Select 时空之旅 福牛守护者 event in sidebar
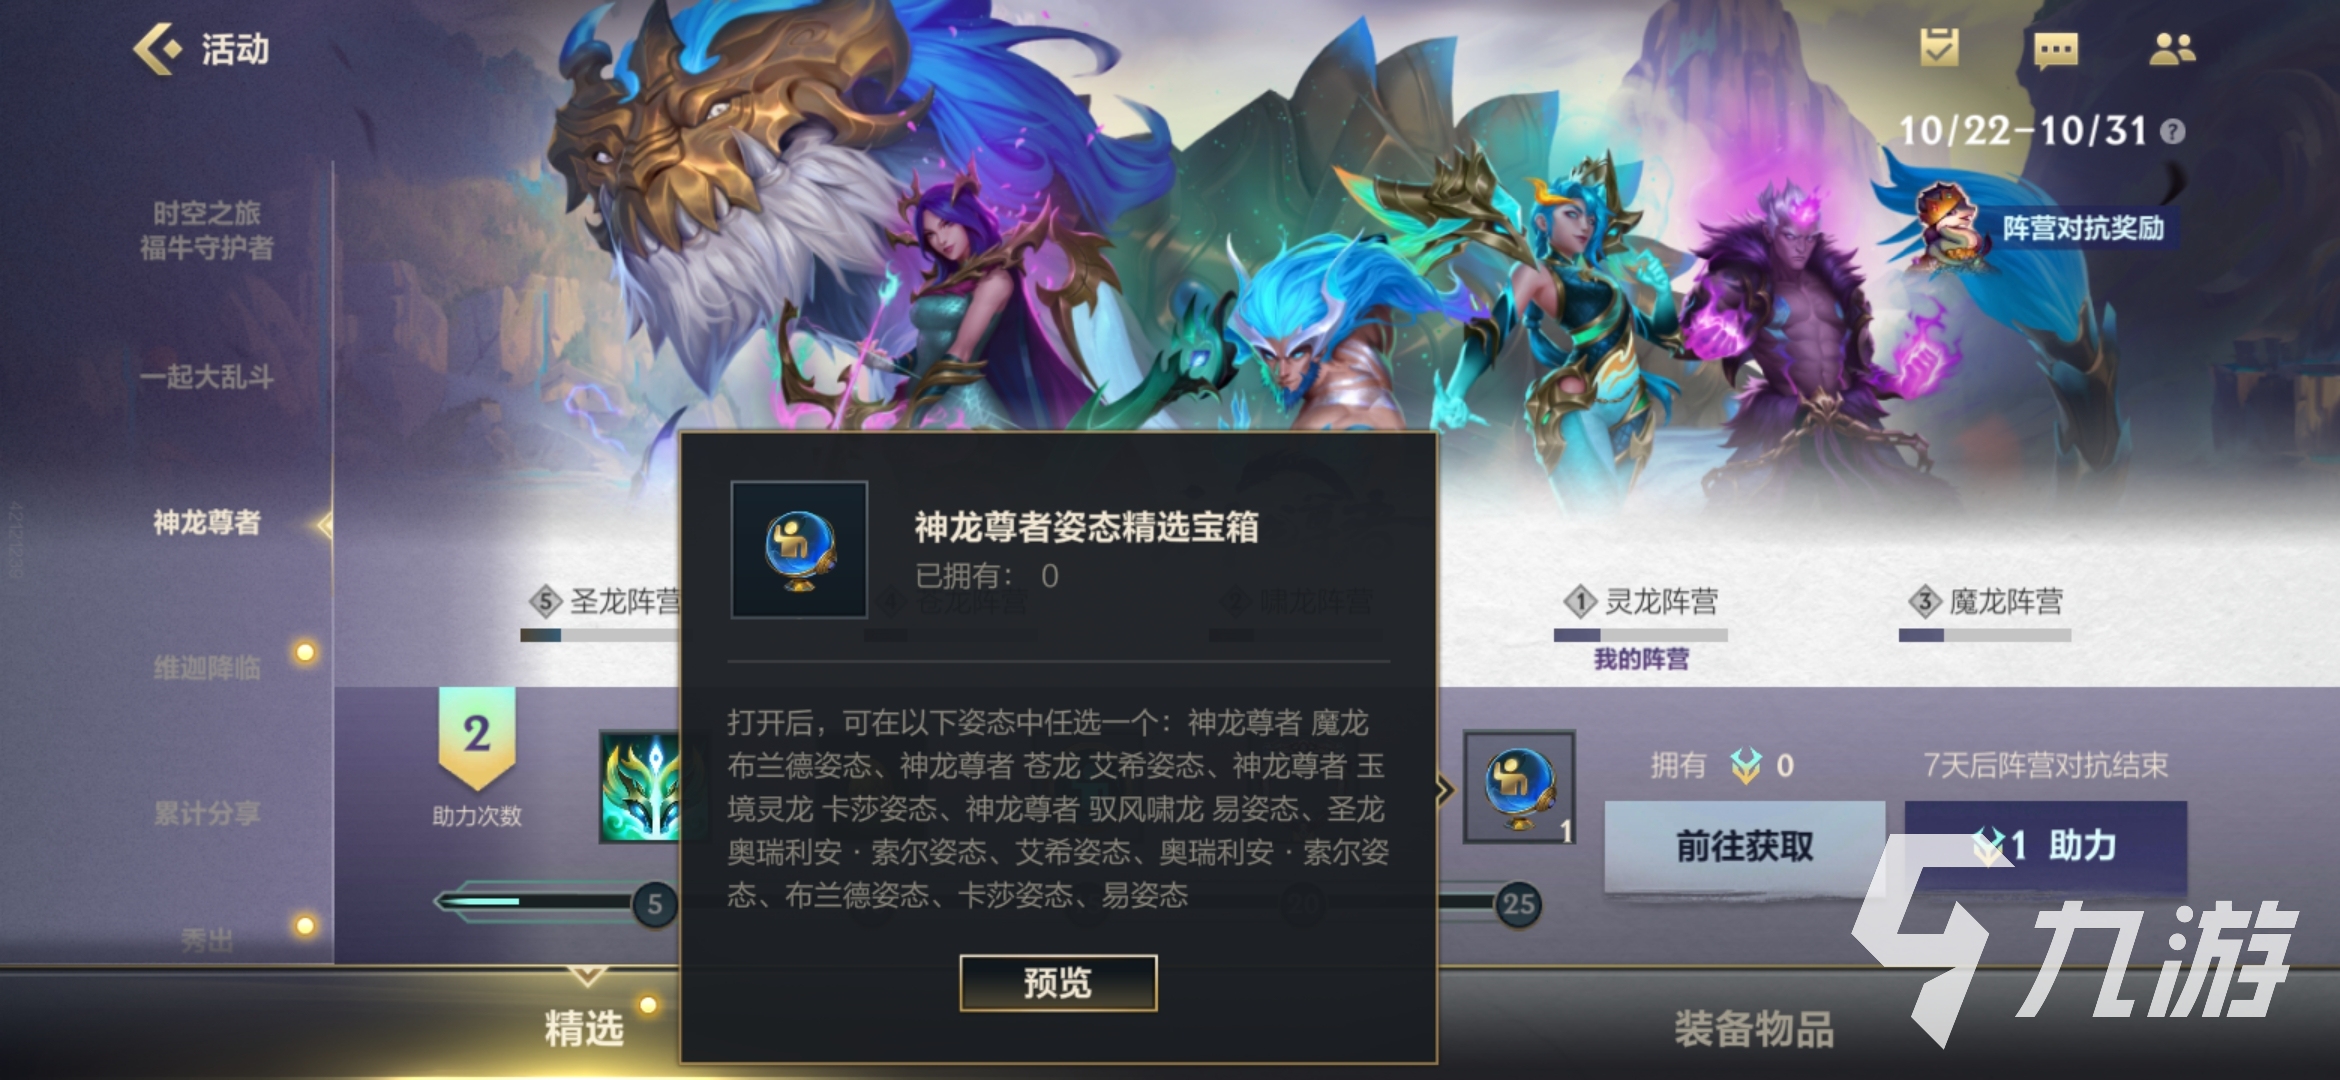The image size is (2340, 1080). pos(206,230)
